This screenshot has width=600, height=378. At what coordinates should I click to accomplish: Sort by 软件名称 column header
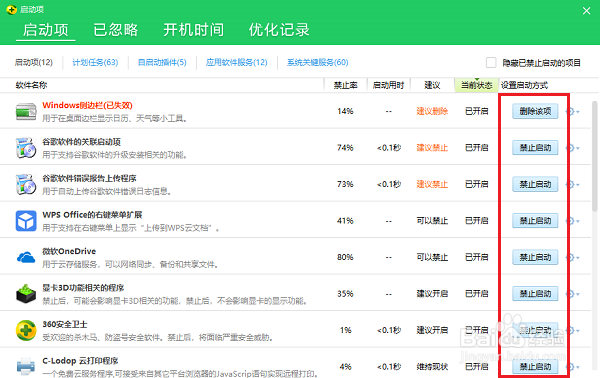(31, 85)
